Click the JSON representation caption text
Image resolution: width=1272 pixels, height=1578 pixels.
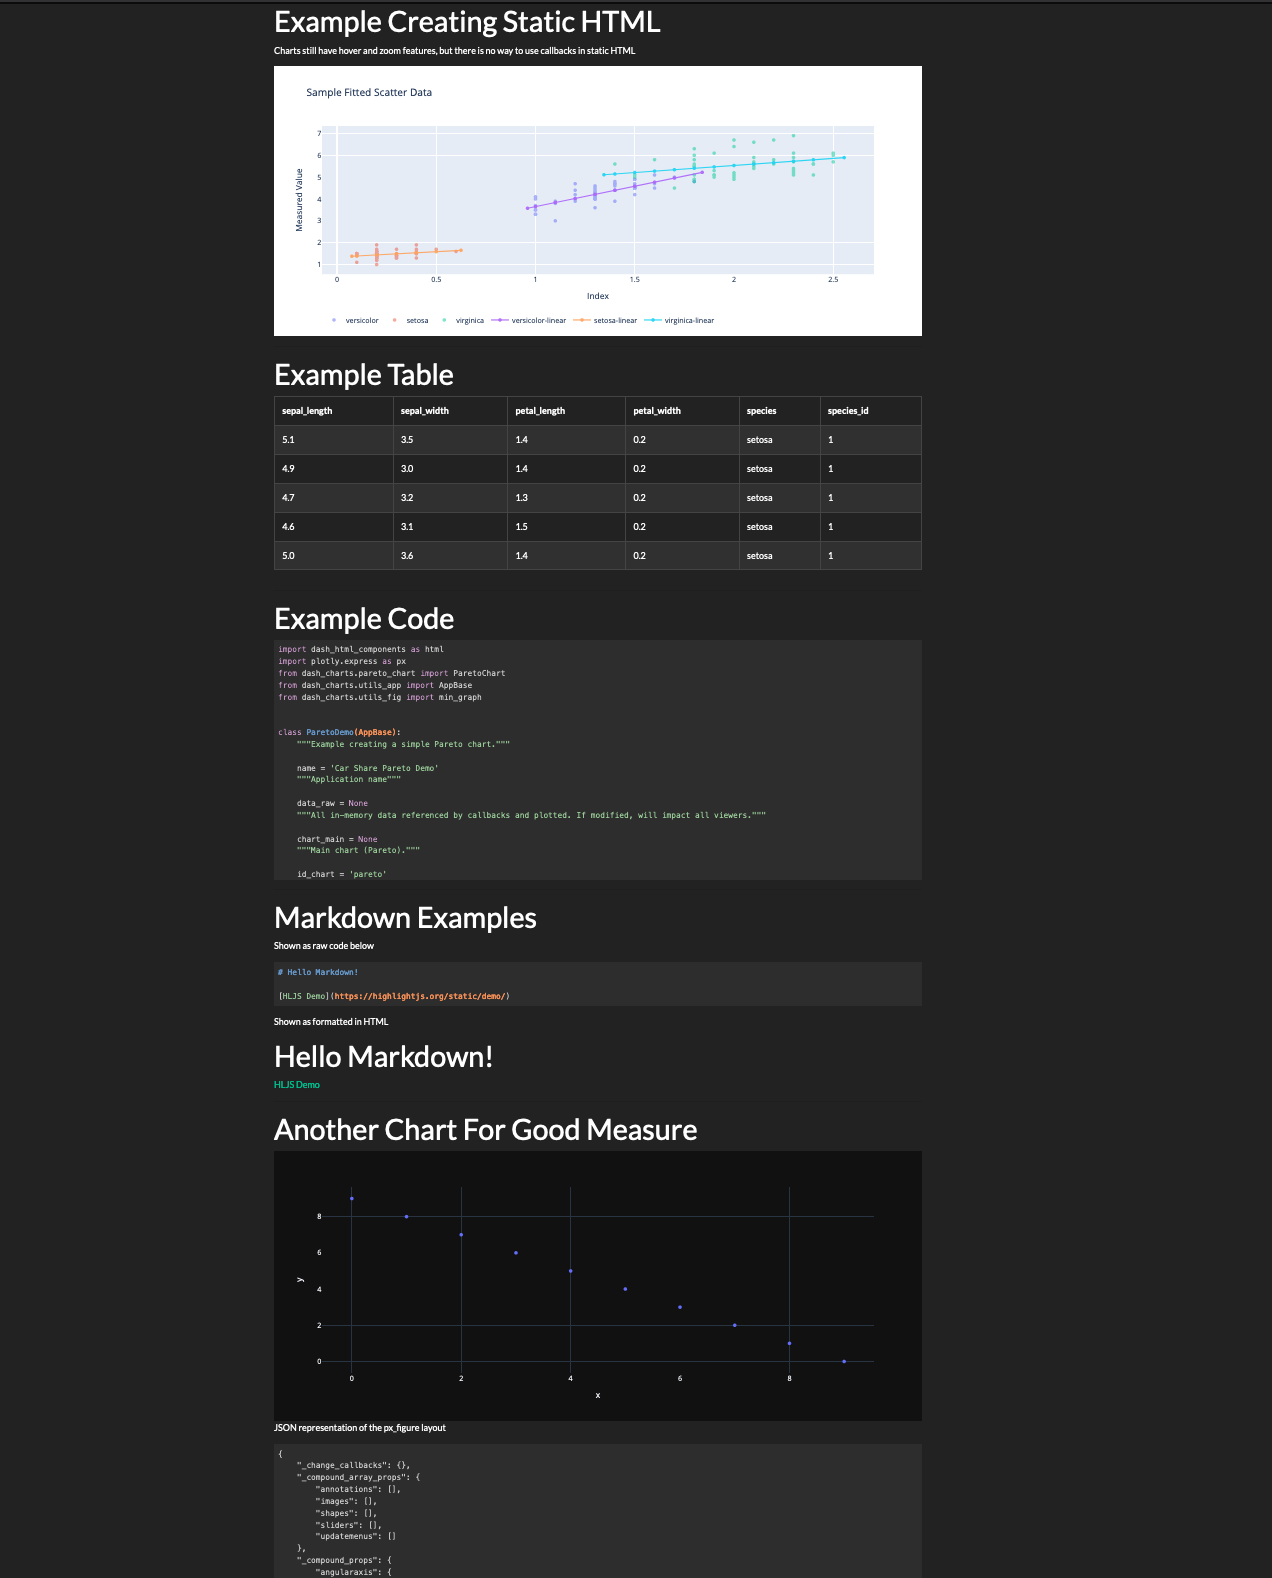pyautogui.click(x=360, y=1428)
